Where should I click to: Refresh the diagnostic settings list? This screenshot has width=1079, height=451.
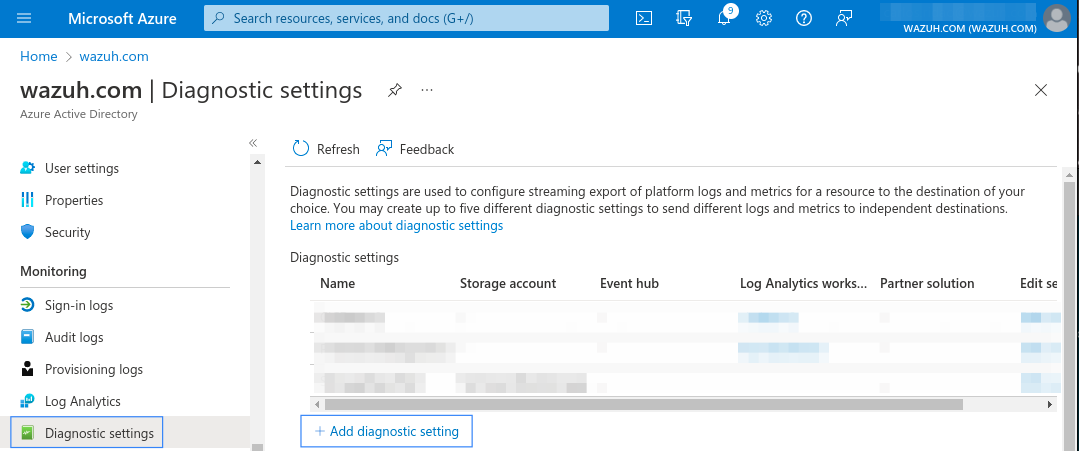(x=326, y=149)
